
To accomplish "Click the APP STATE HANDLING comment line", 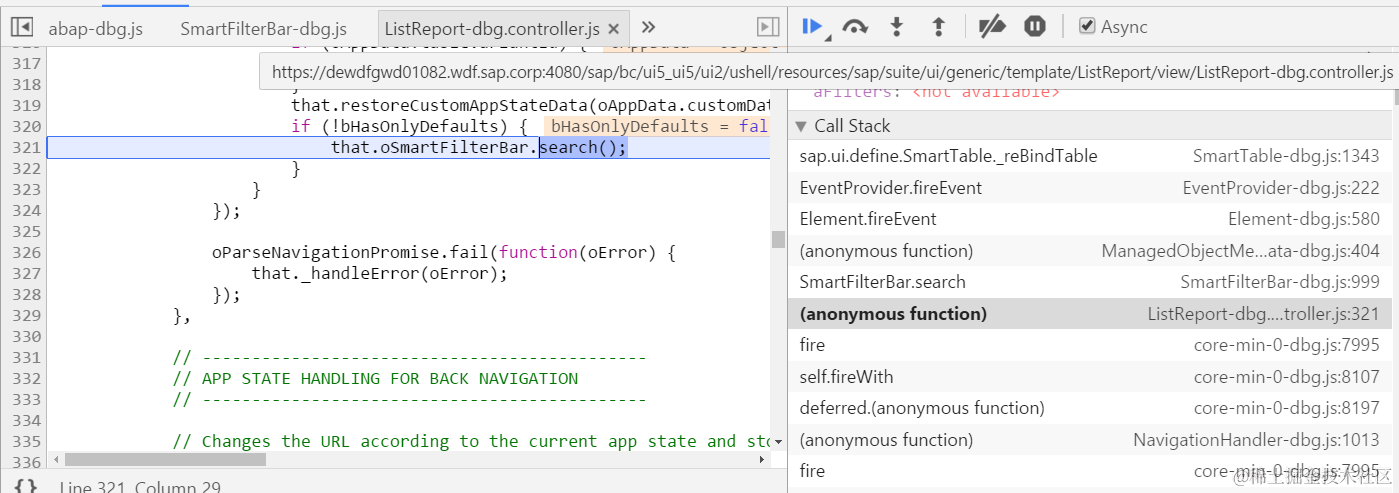I will click(375, 379).
